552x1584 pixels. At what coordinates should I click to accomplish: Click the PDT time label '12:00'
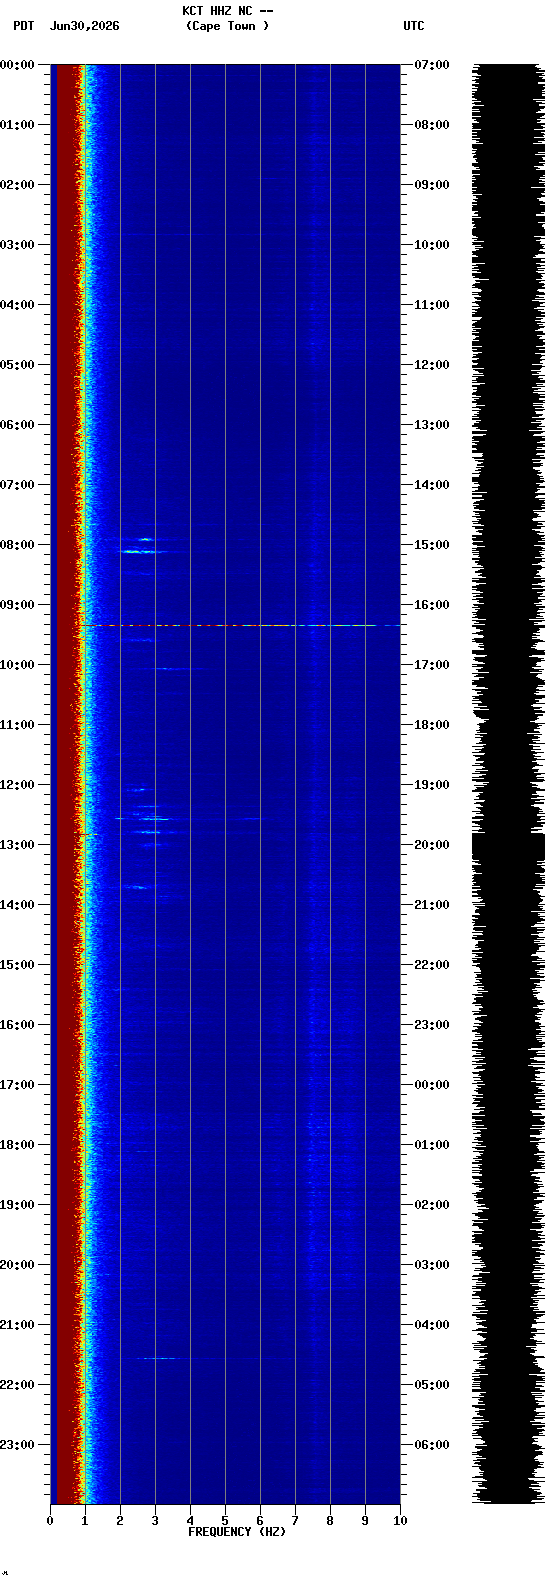[x=17, y=785]
